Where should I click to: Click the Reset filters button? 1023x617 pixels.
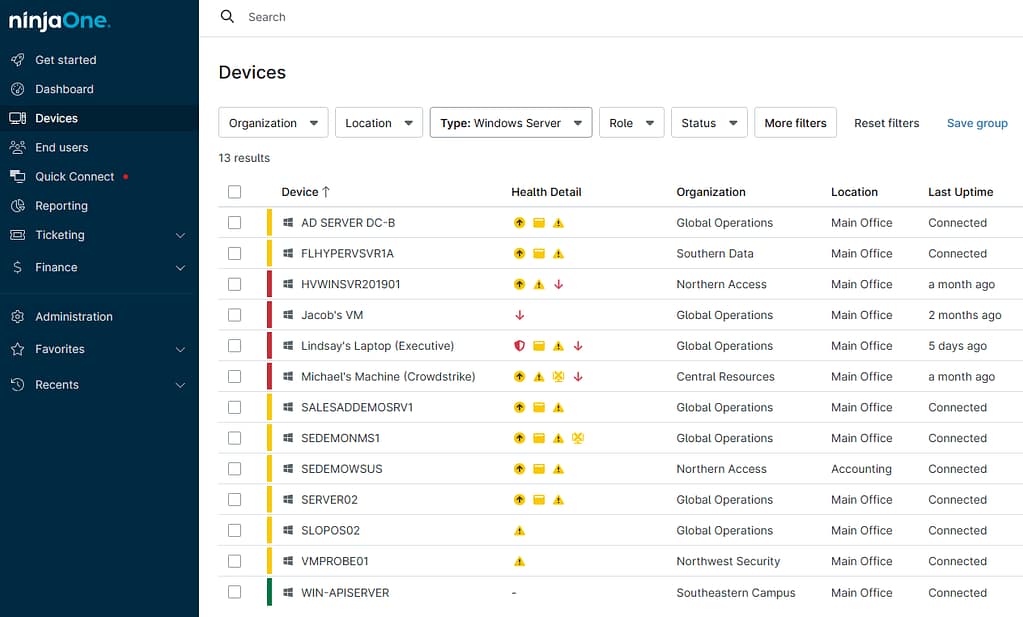[886, 122]
